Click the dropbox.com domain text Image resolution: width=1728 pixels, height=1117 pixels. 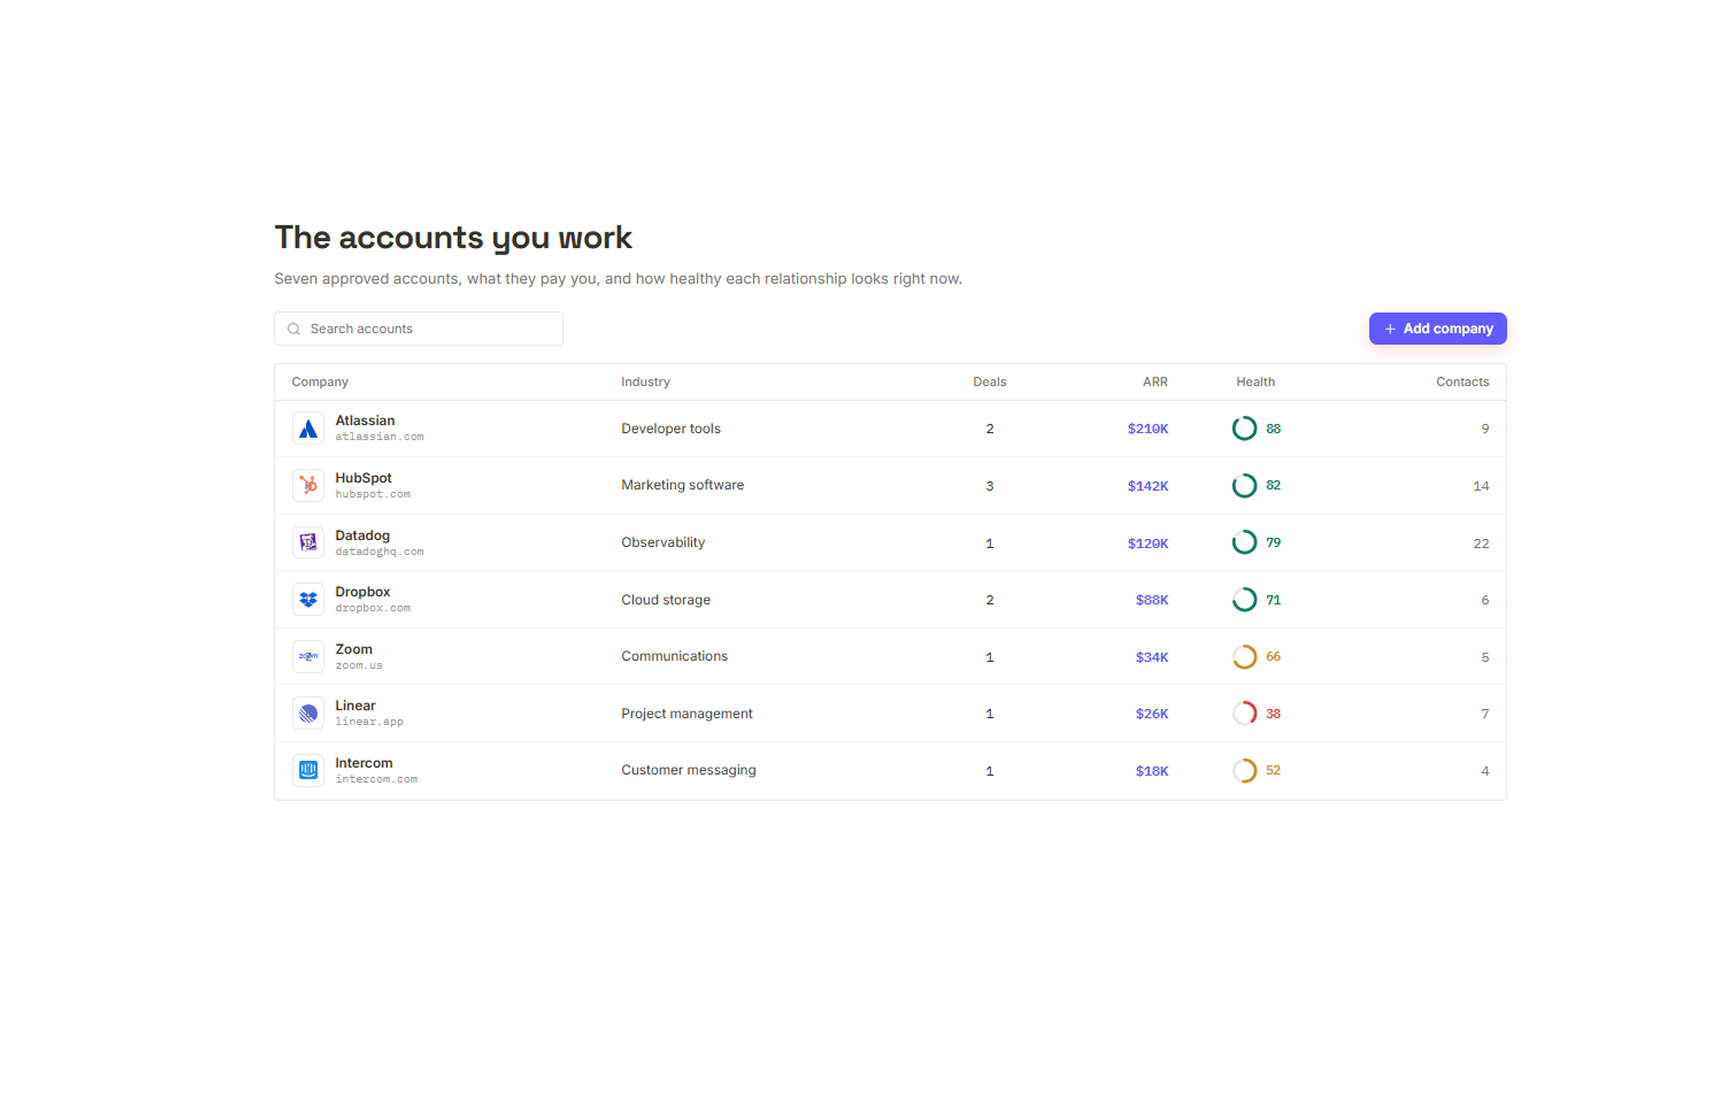[x=372, y=608]
